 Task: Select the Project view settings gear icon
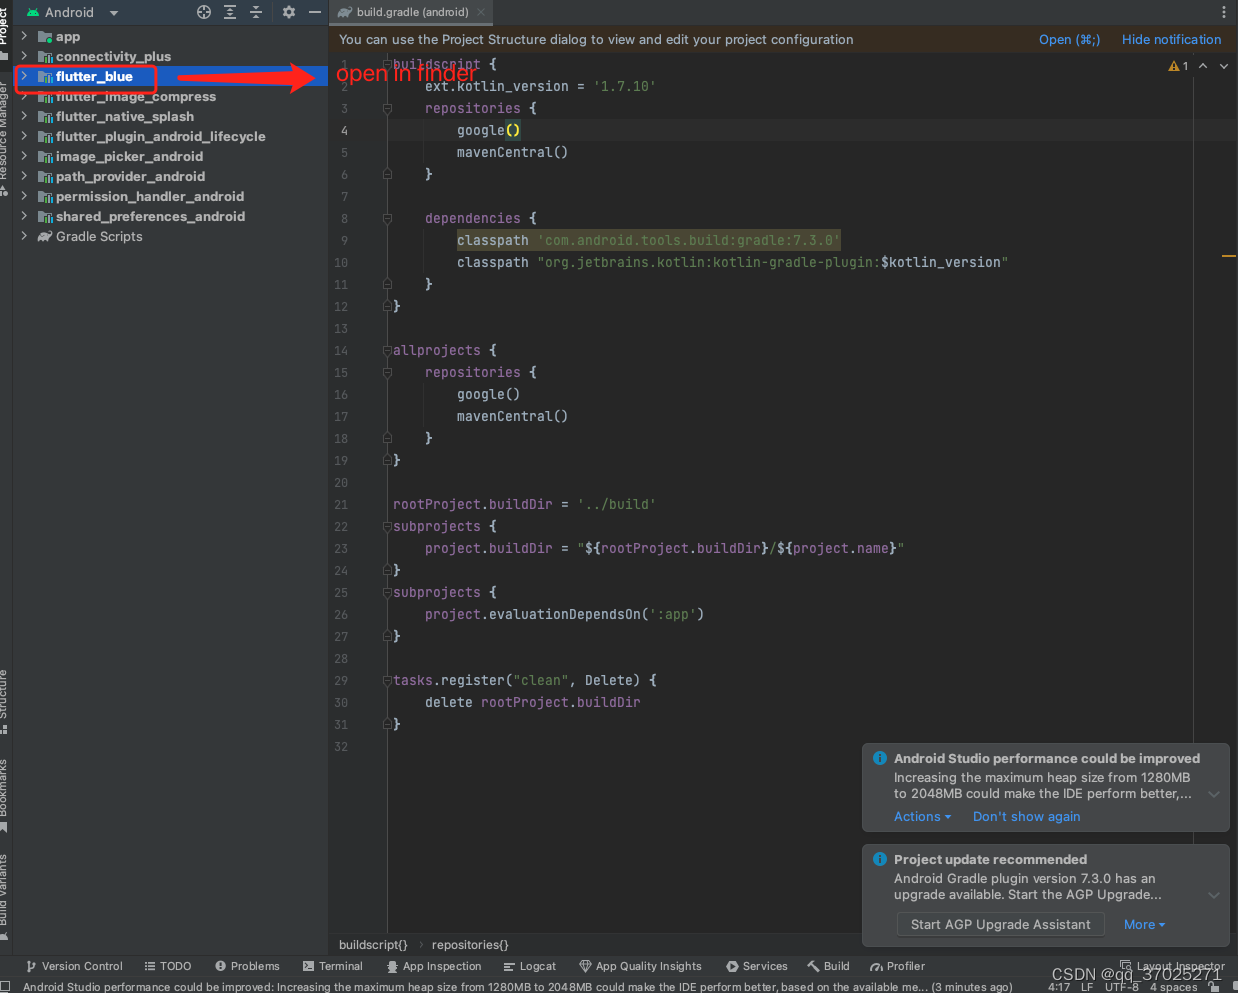coord(288,12)
